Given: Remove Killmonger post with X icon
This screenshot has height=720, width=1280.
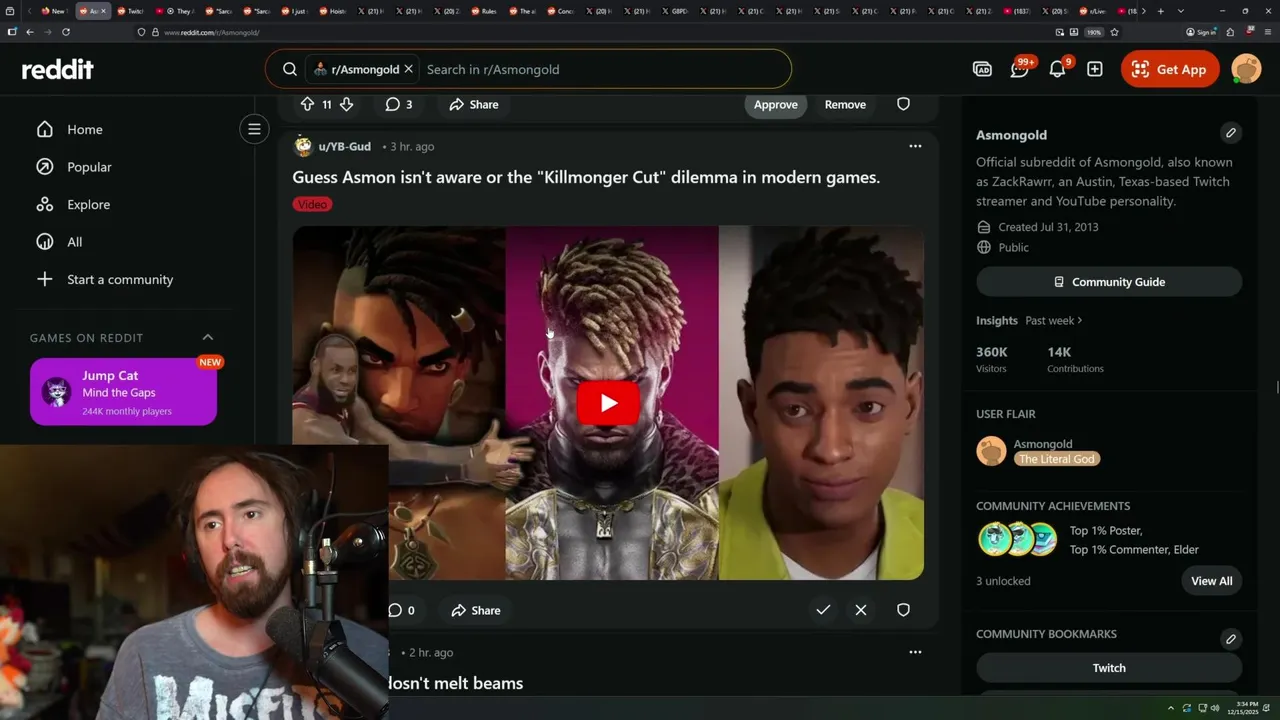Looking at the screenshot, I should [x=861, y=610].
